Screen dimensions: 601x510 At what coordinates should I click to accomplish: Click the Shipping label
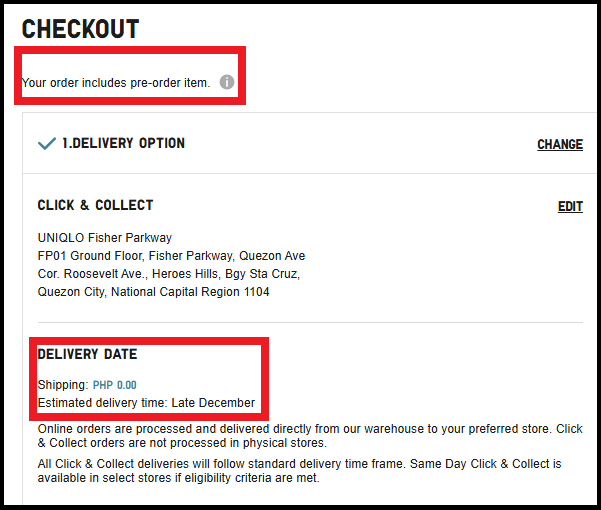pyautogui.click(x=63, y=385)
